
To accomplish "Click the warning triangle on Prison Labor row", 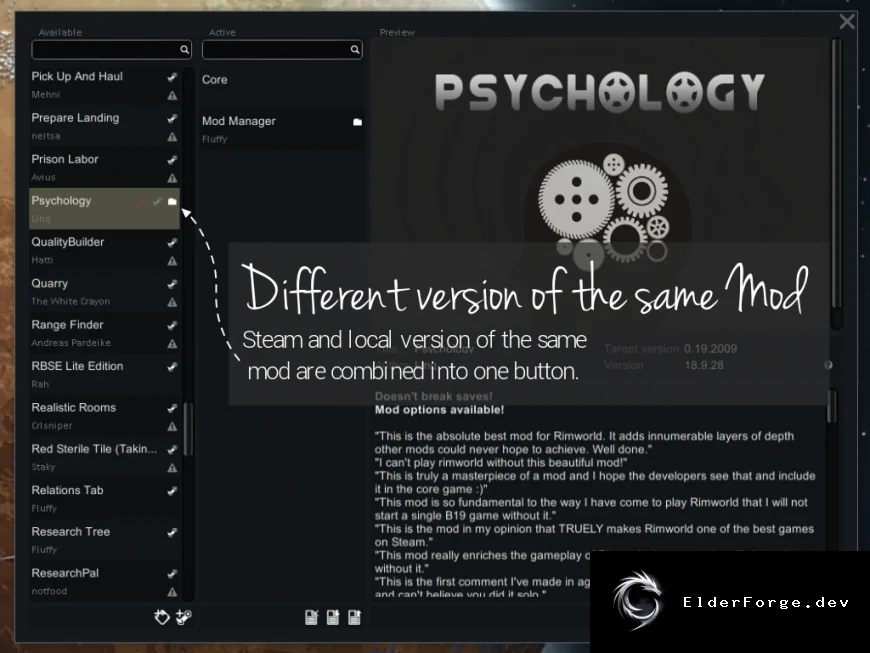I will tap(173, 178).
